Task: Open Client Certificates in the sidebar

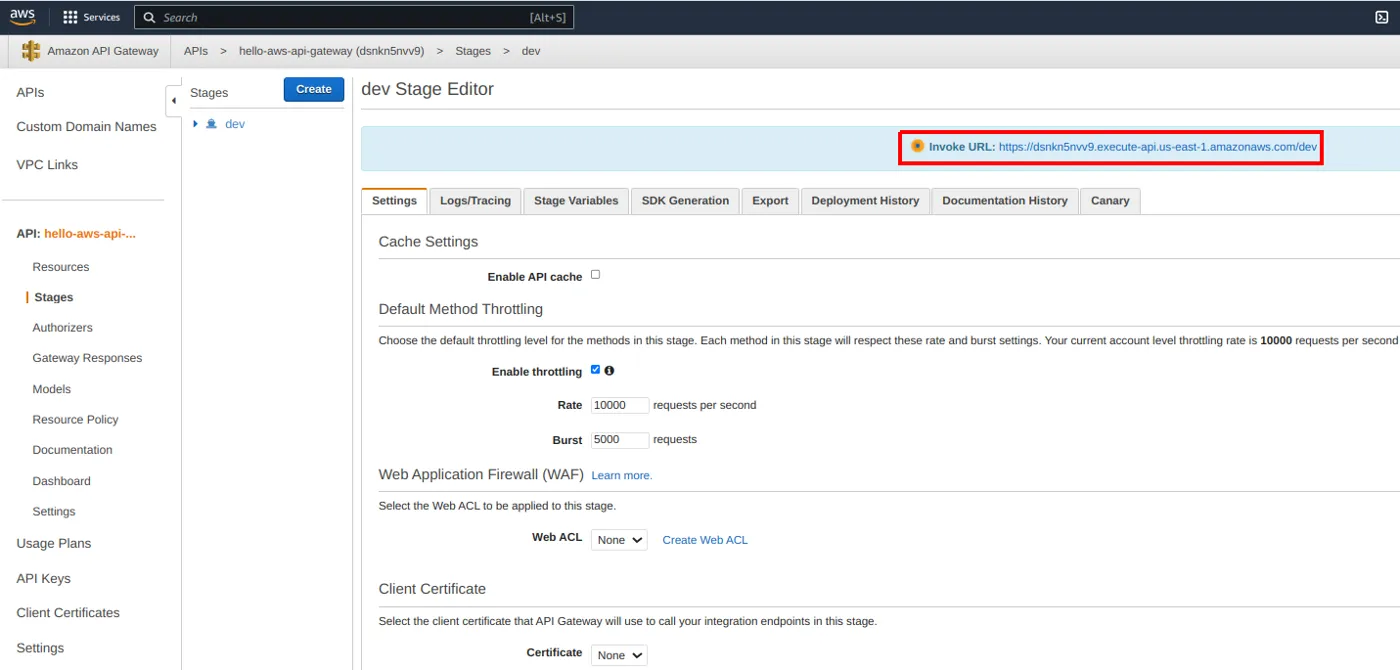Action: [x=68, y=613]
